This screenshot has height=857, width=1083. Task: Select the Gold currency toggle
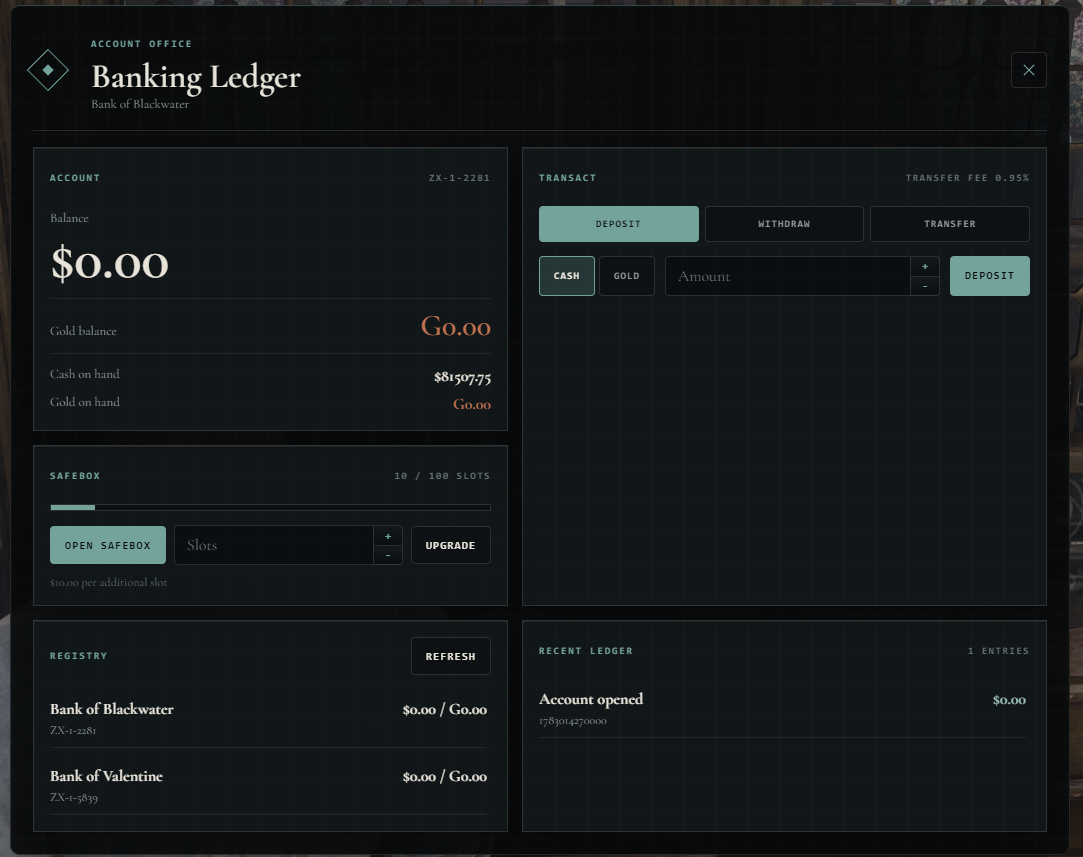pos(626,276)
